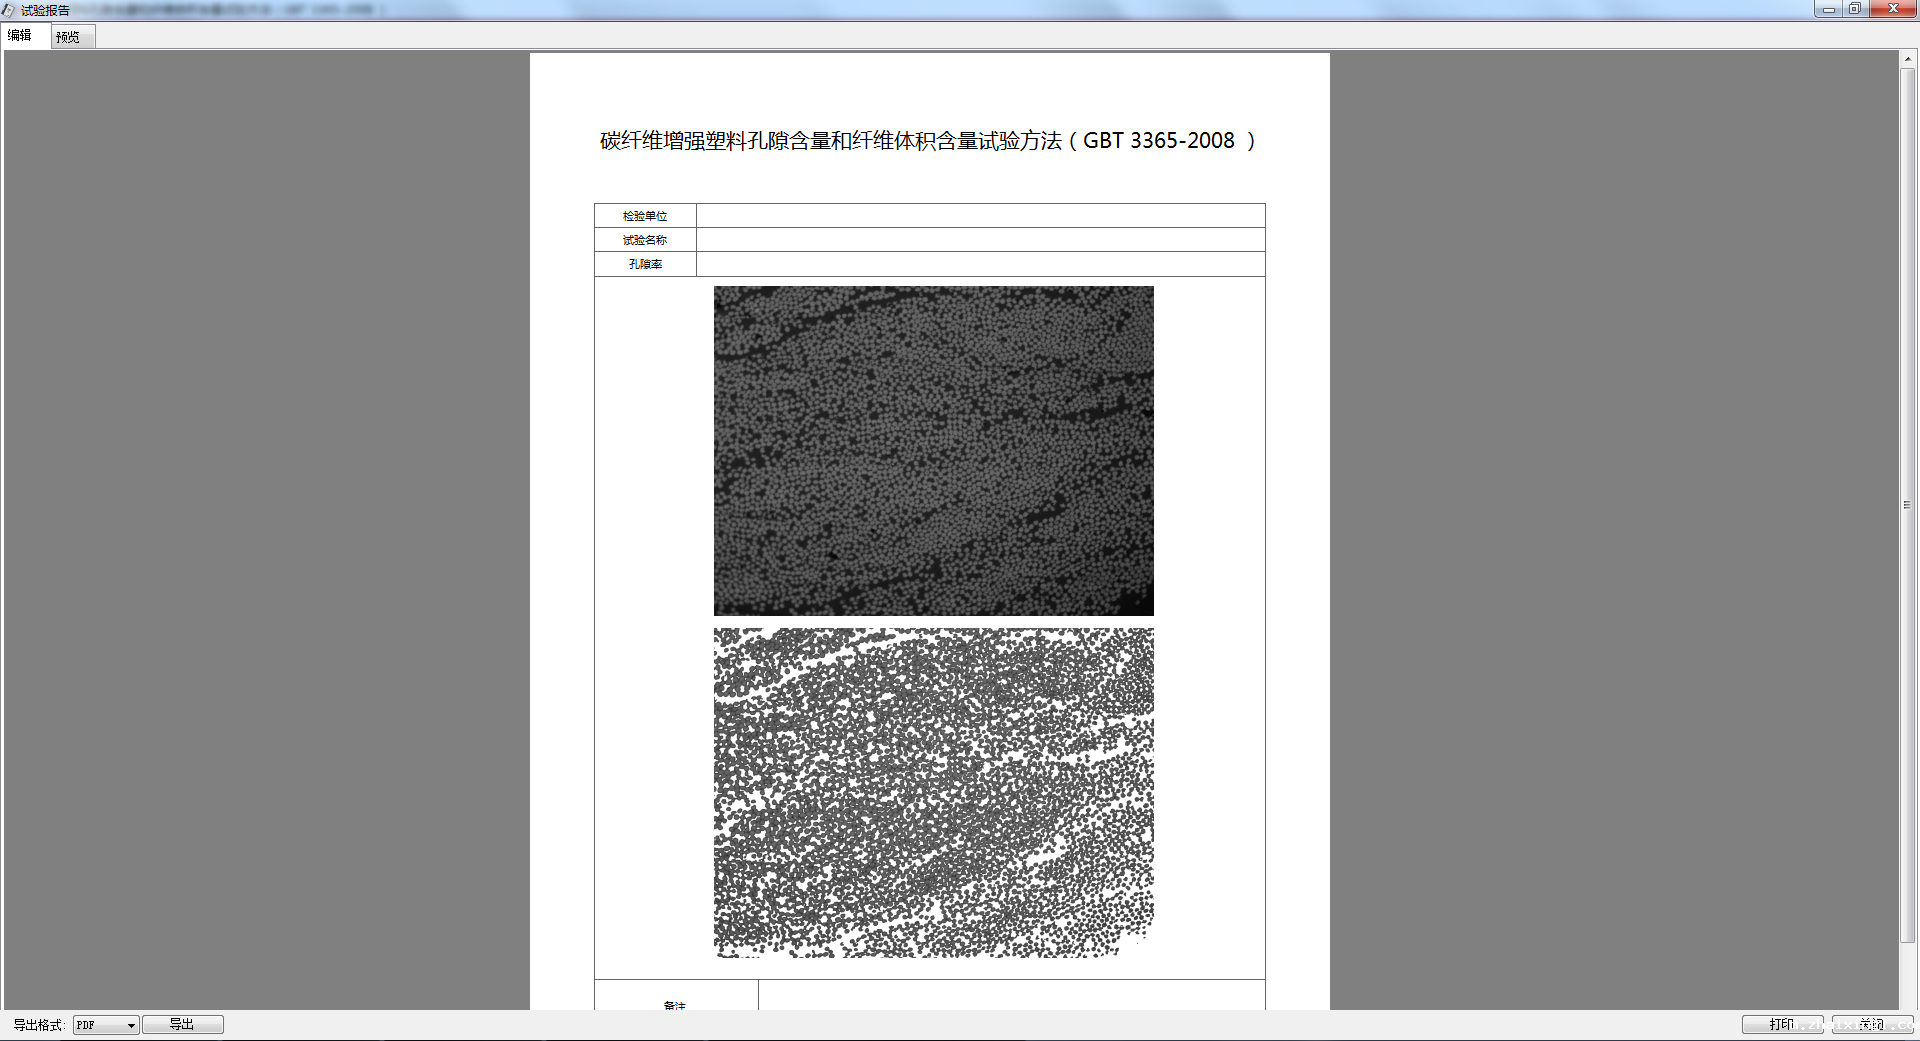The image size is (1920, 1041).
Task: Click the 孔隙率 value cell
Action: (980, 264)
